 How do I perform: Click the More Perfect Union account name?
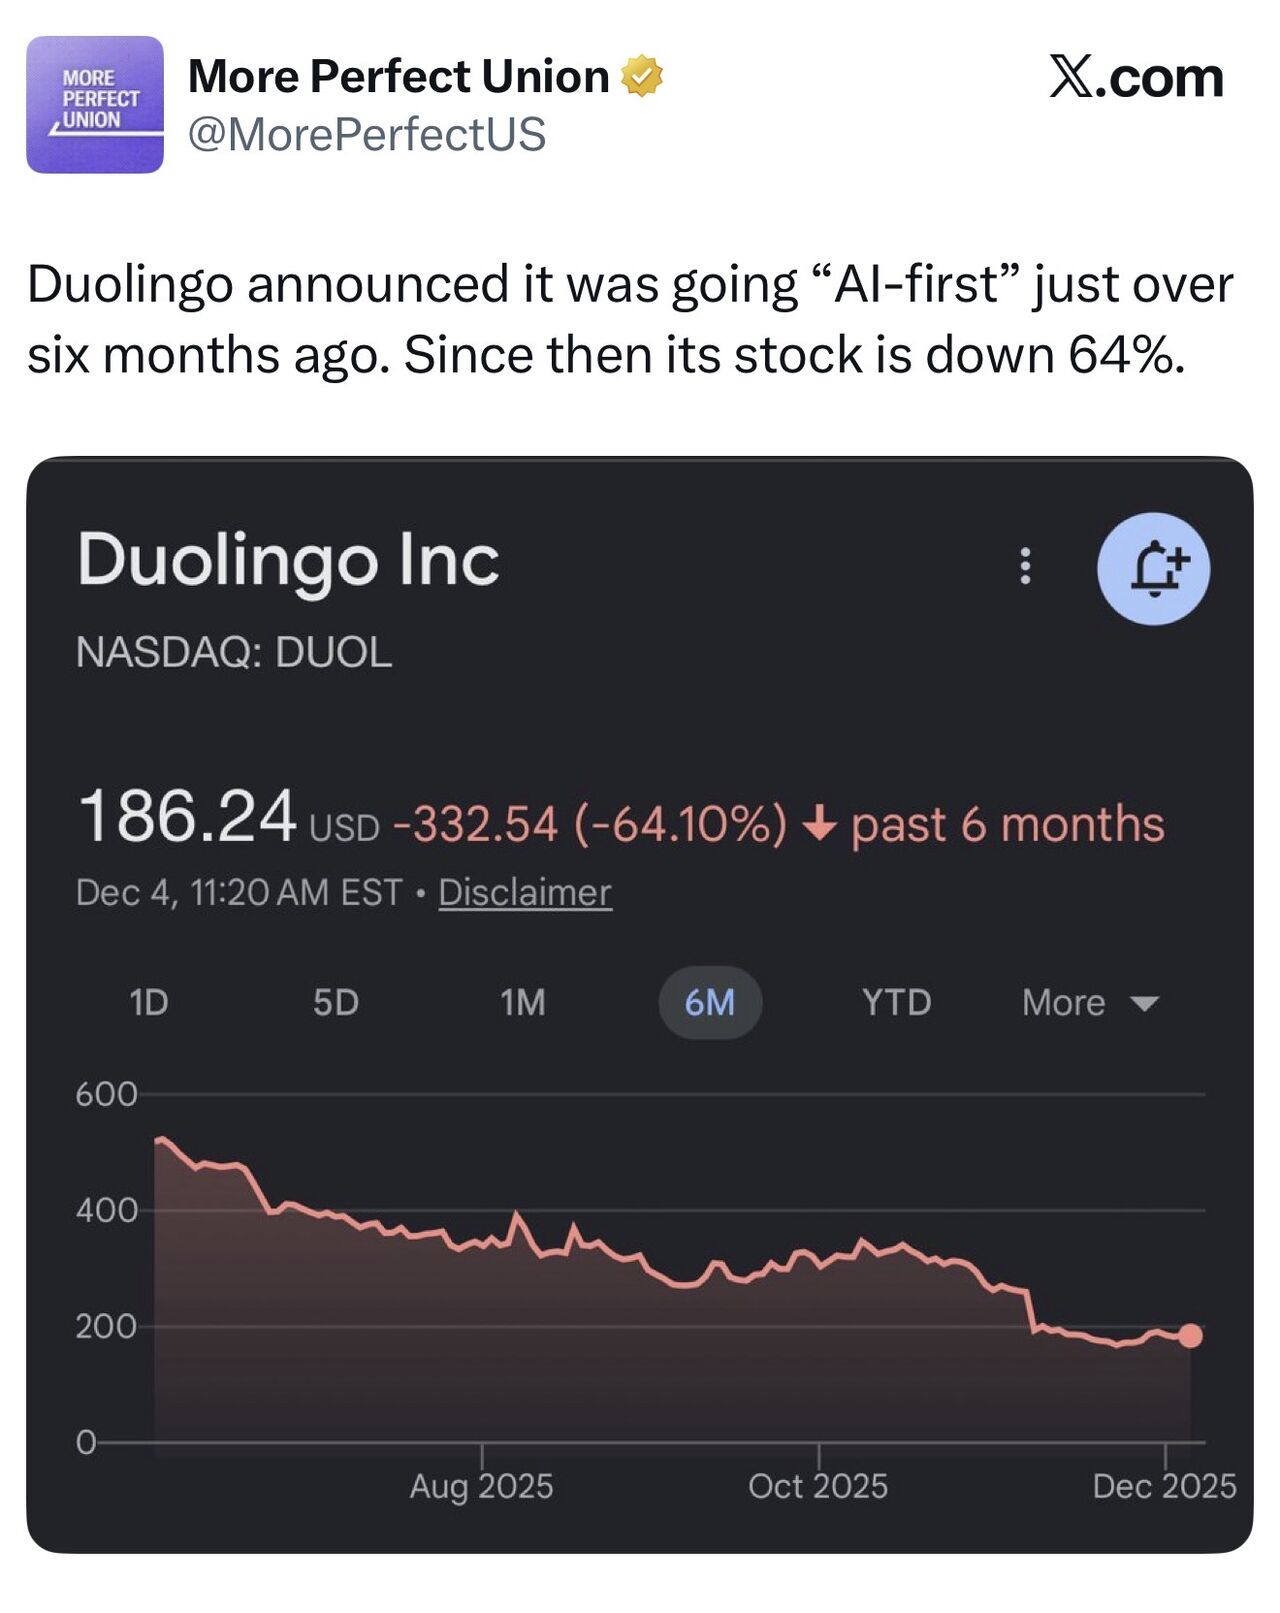click(398, 77)
